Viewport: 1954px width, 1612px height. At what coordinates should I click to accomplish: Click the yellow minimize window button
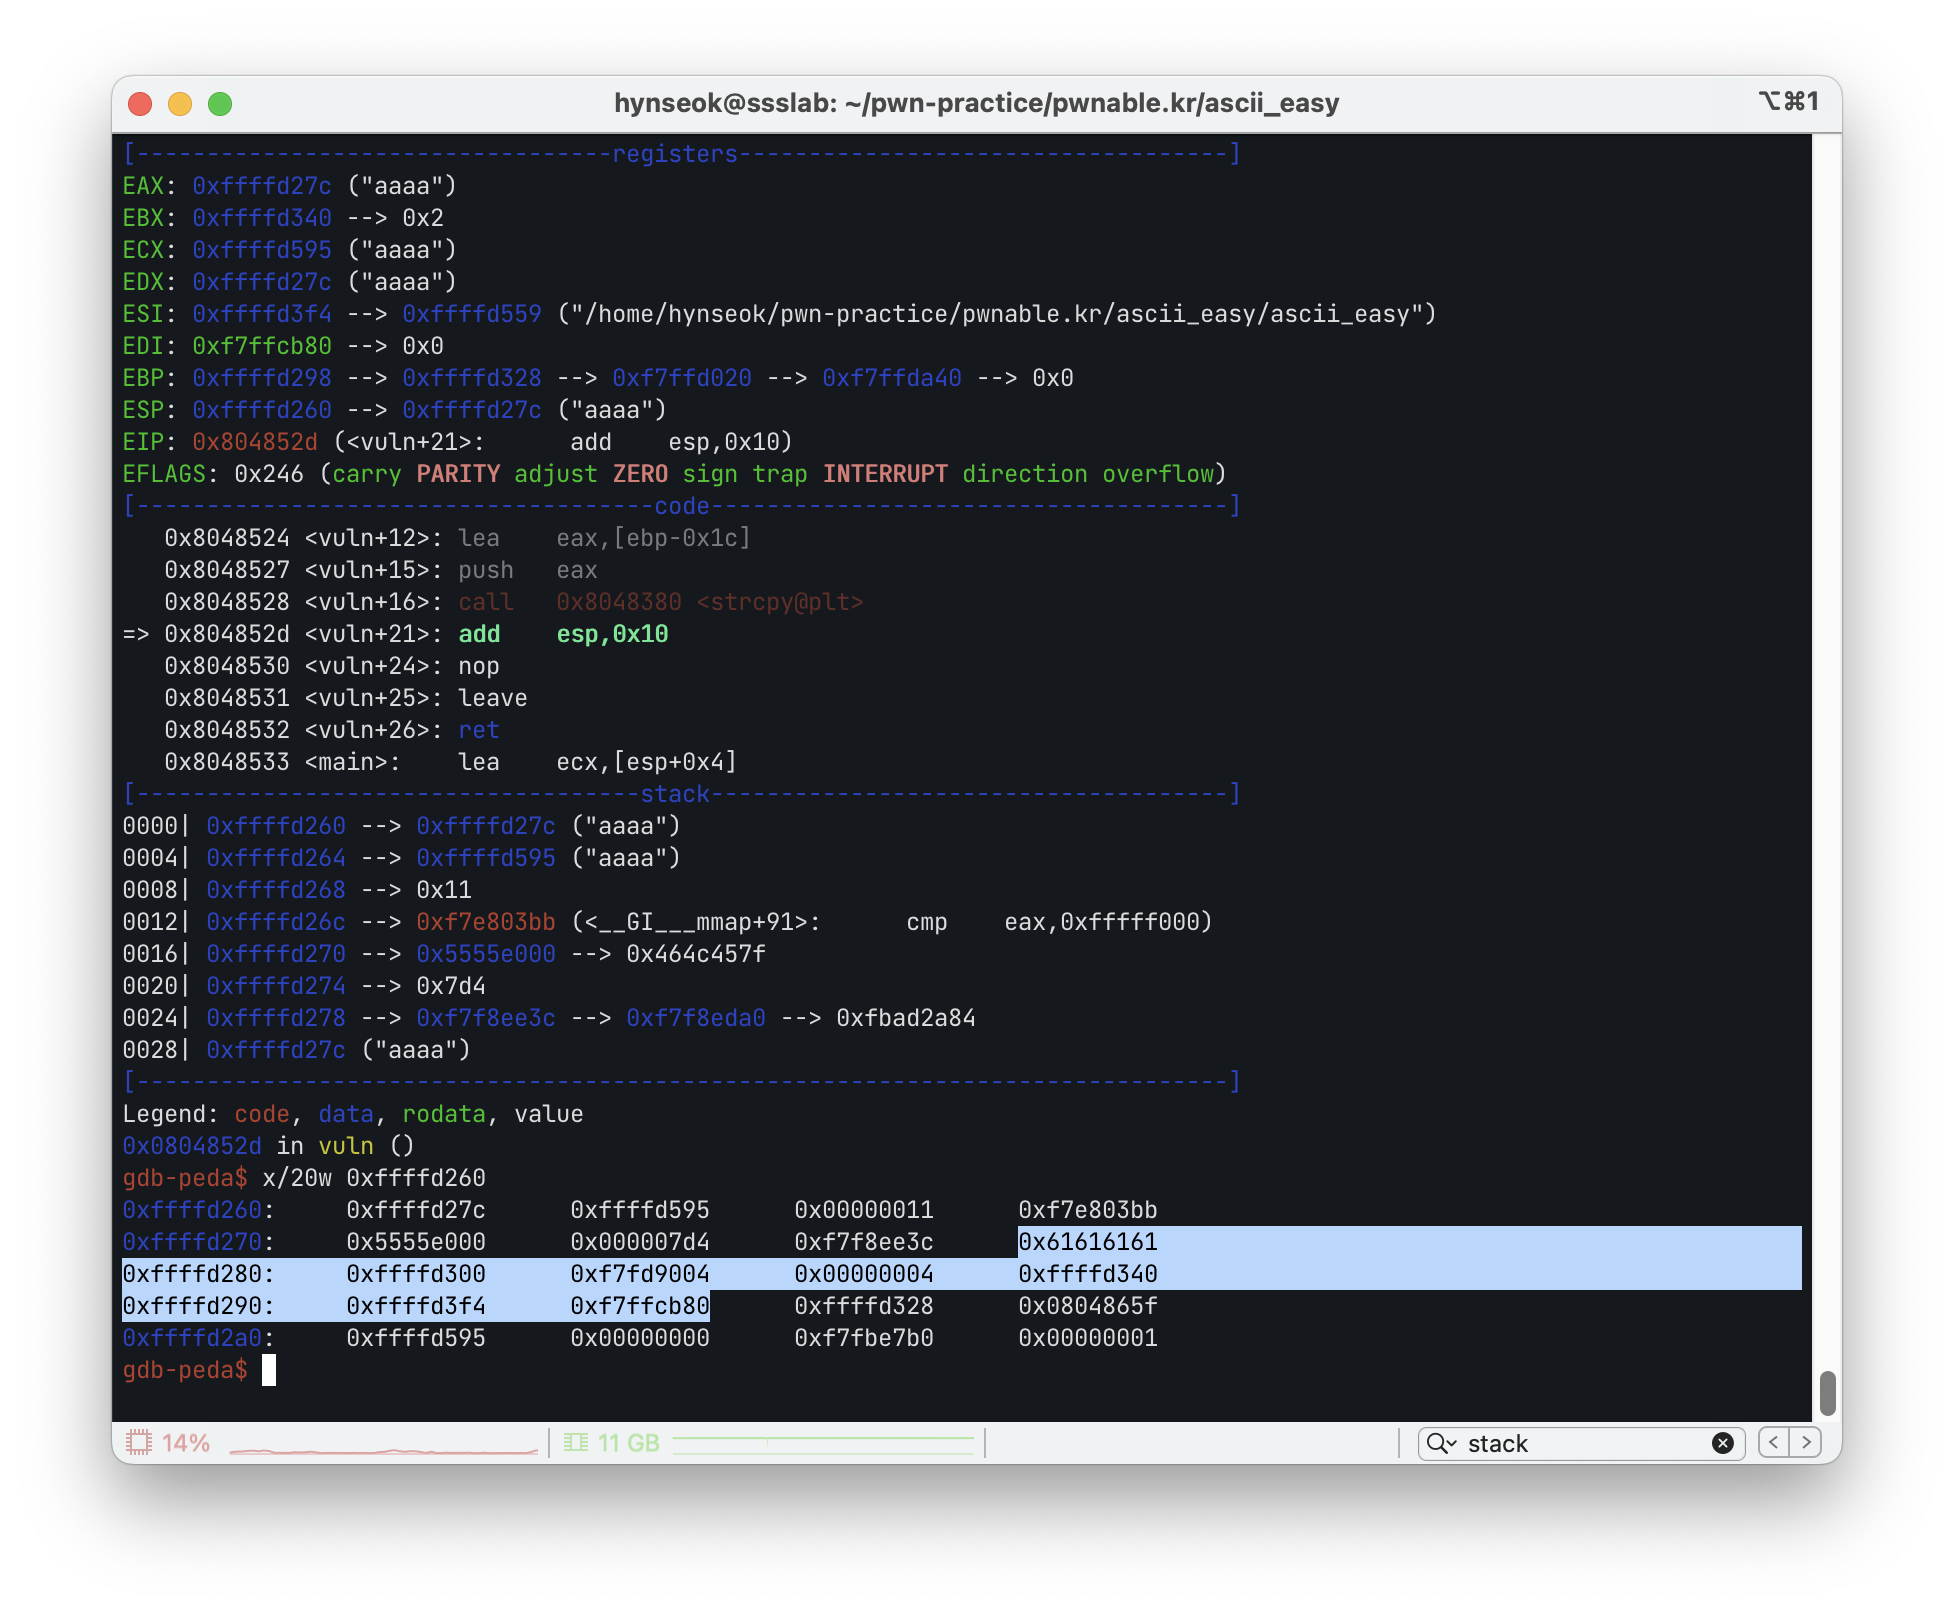[180, 104]
